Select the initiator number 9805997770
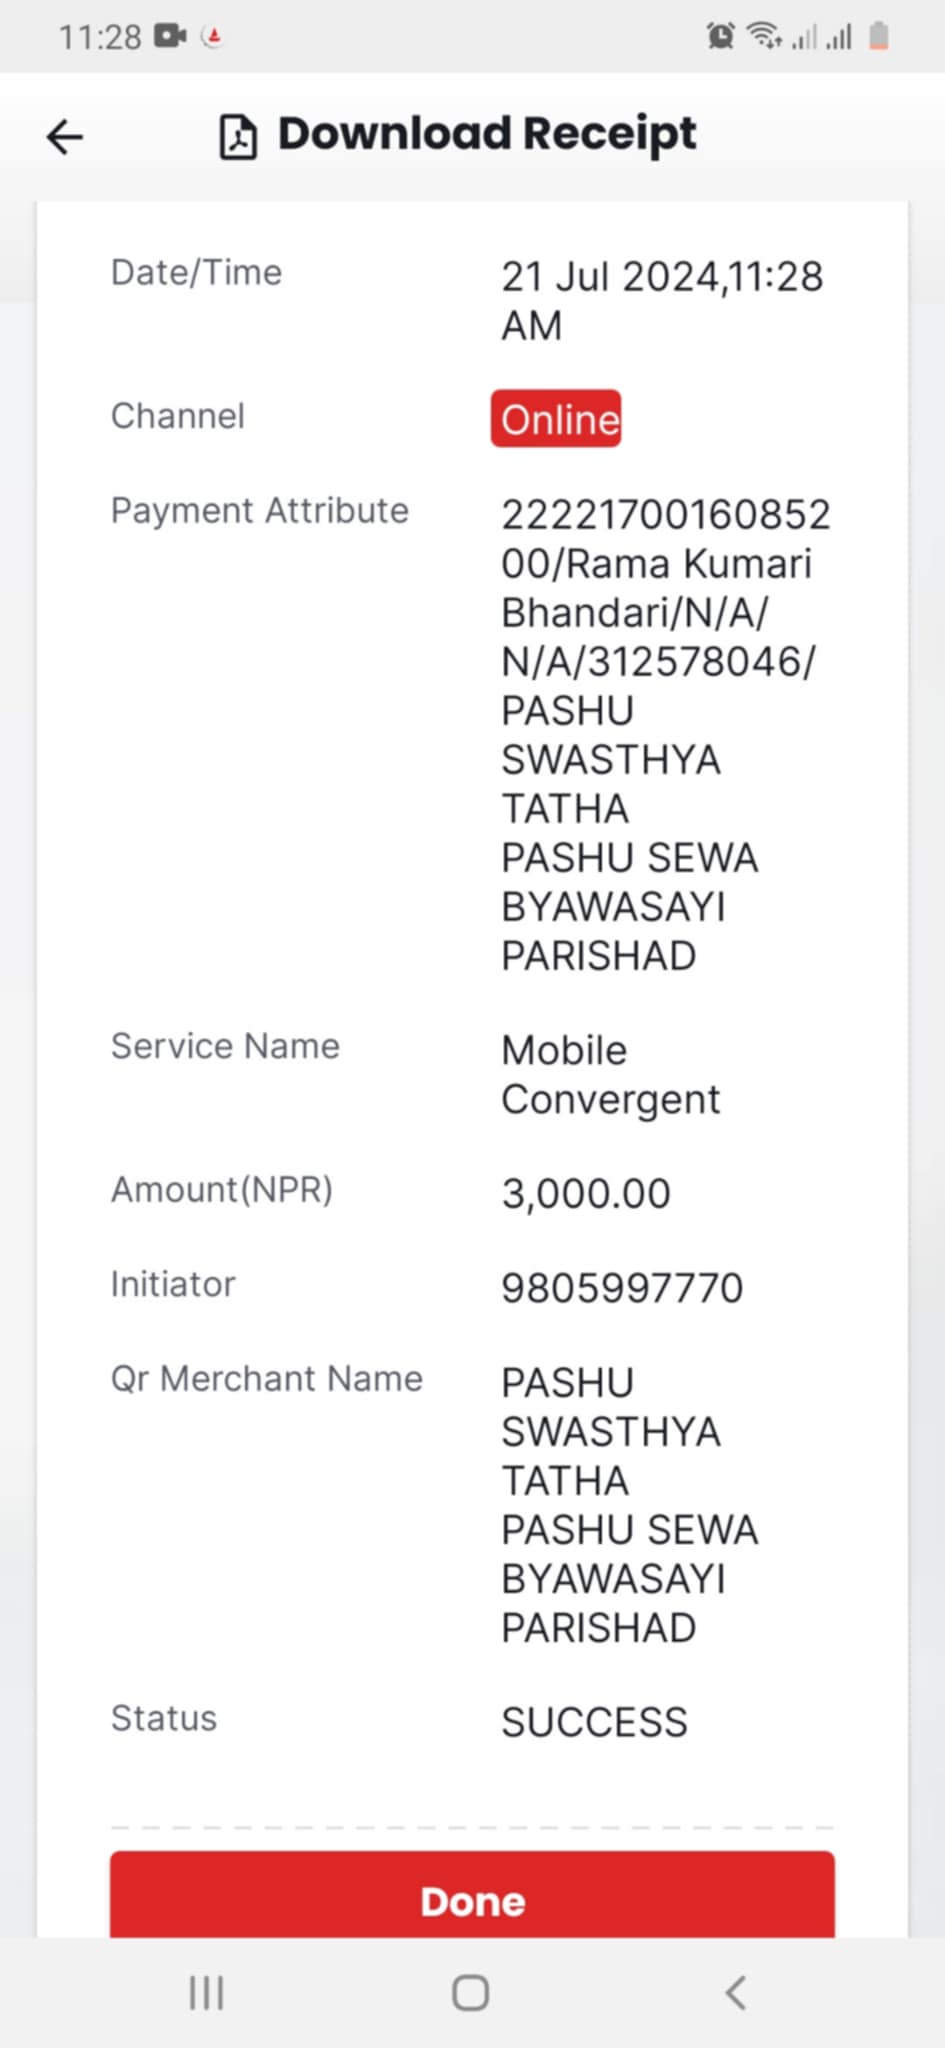The height and width of the screenshot is (2048, 945). pos(622,1288)
